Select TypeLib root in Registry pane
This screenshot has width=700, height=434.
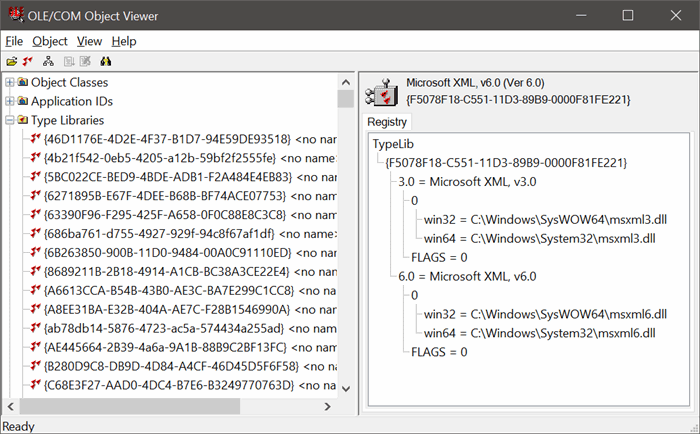pos(393,144)
